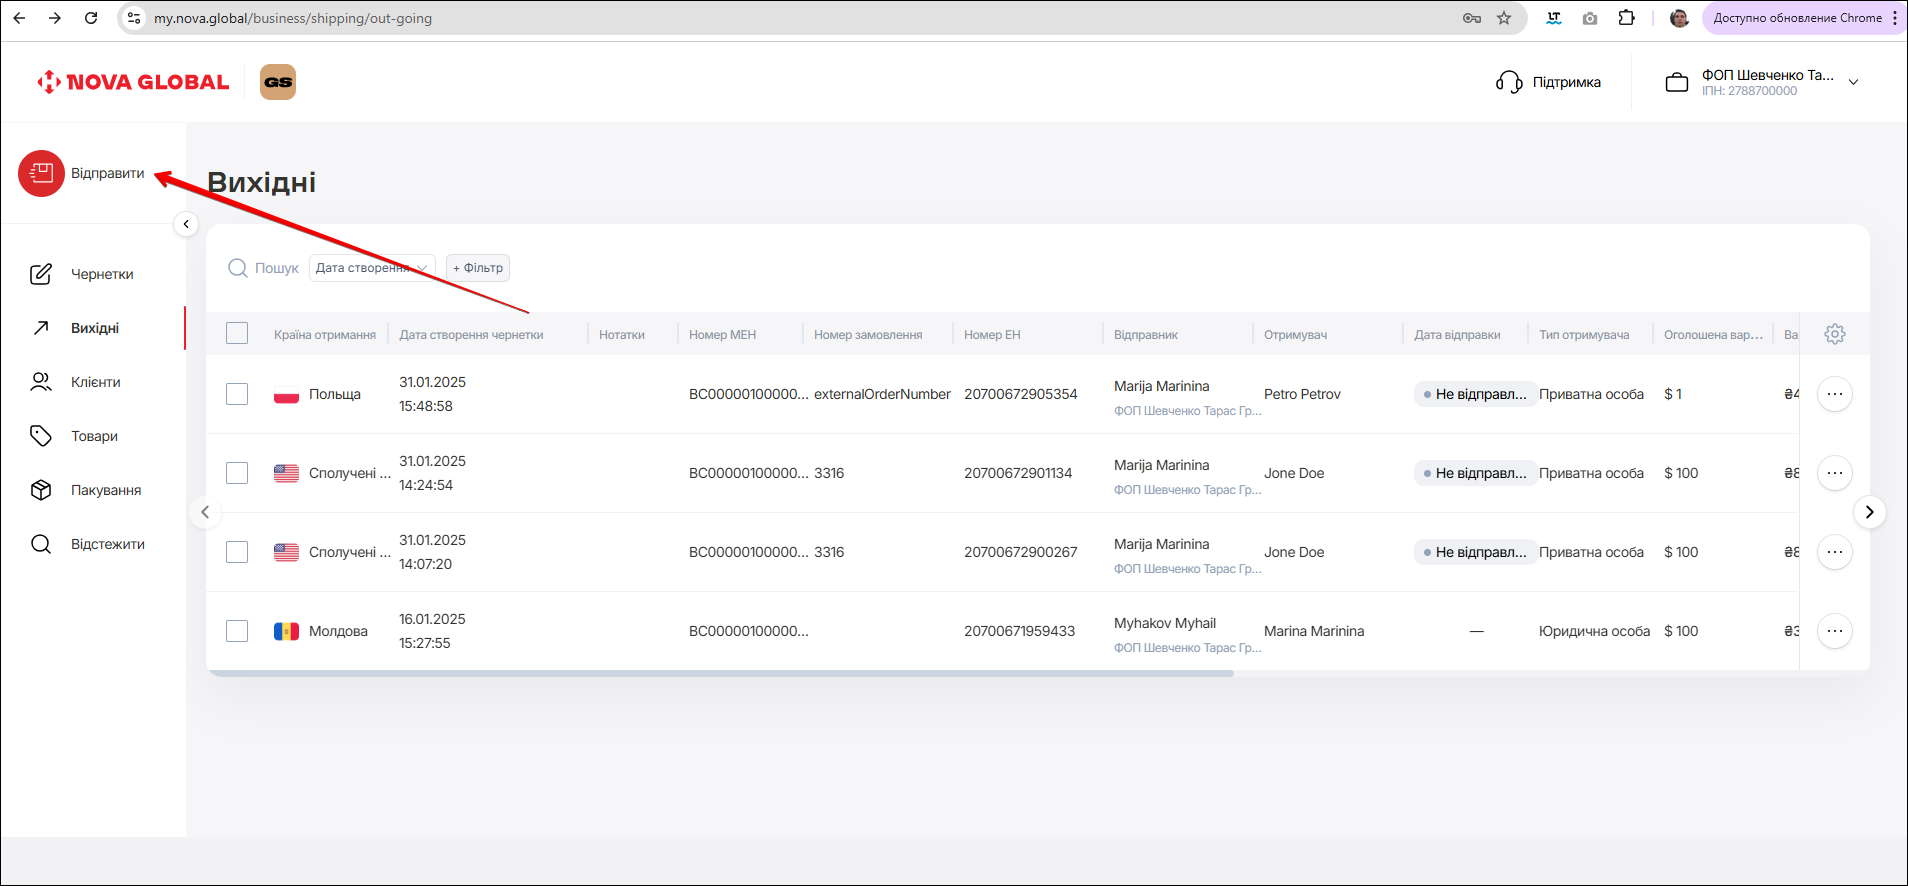Go to Клієнти section
This screenshot has width=1908, height=886.
click(95, 382)
